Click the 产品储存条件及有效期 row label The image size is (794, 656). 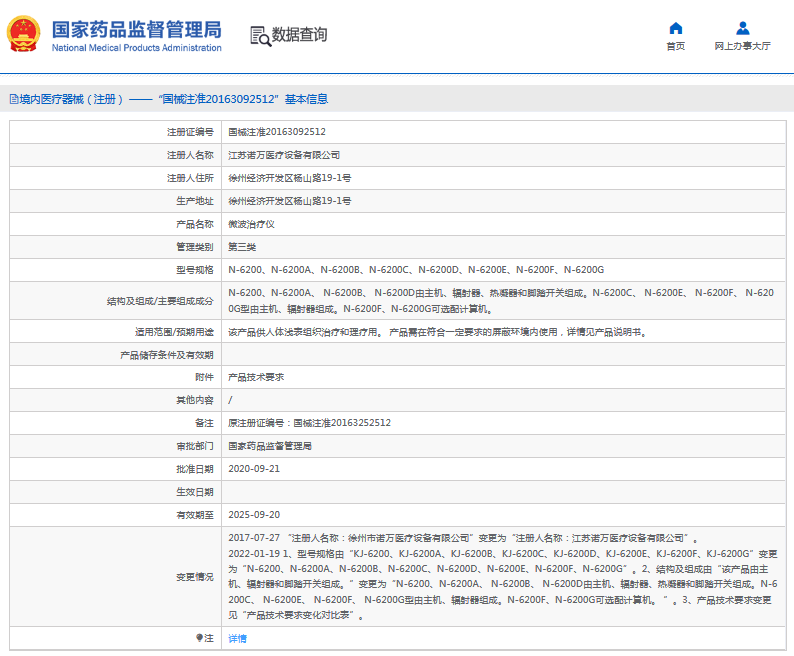point(167,355)
